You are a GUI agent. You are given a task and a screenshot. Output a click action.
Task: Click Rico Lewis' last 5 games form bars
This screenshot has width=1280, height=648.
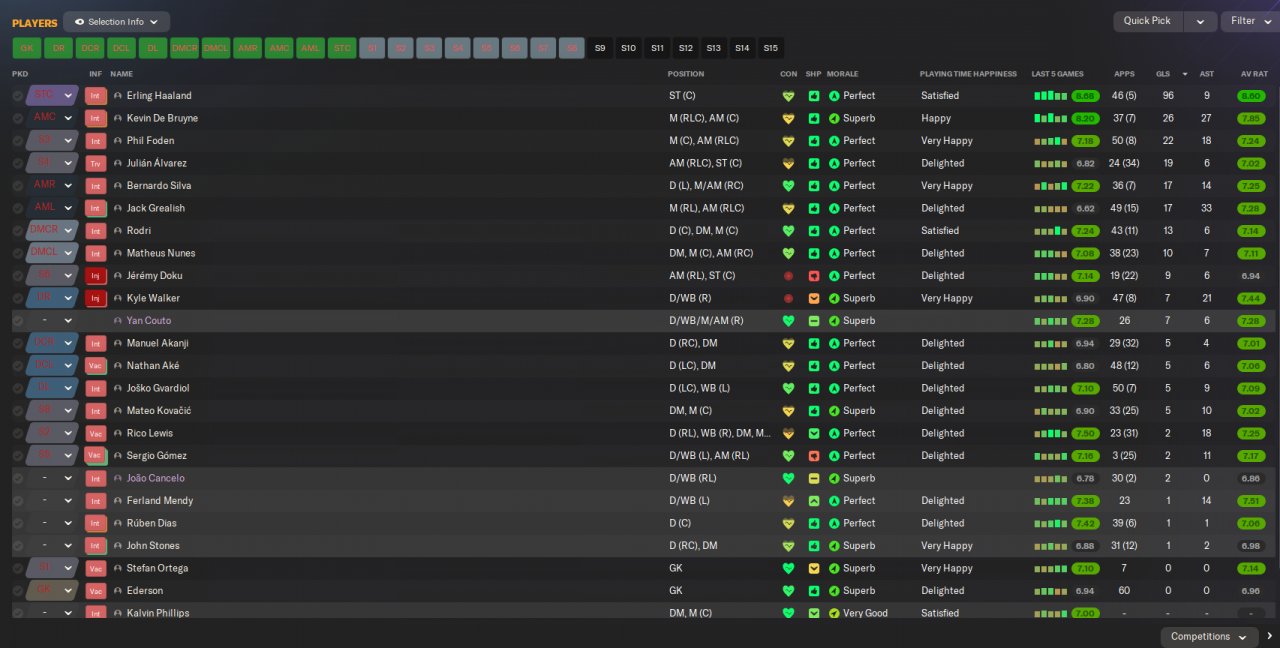click(1050, 433)
